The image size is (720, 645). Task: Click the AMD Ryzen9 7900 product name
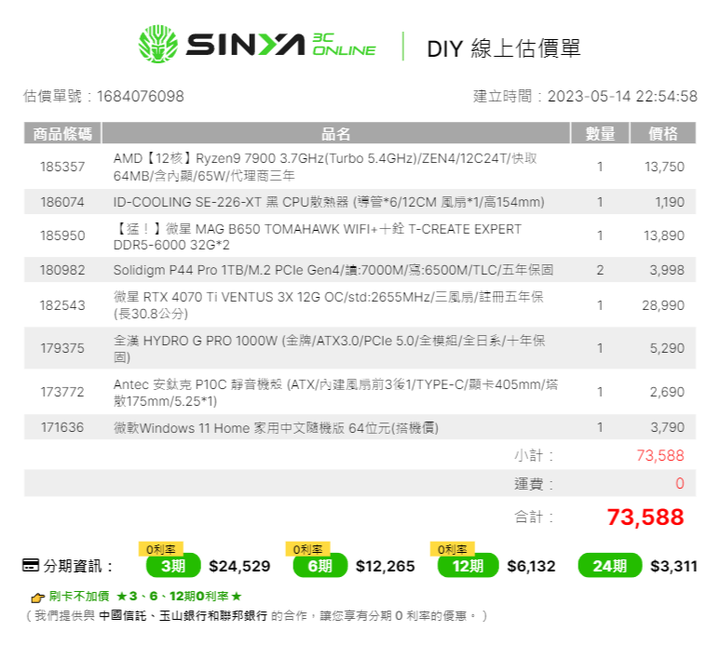[325, 167]
